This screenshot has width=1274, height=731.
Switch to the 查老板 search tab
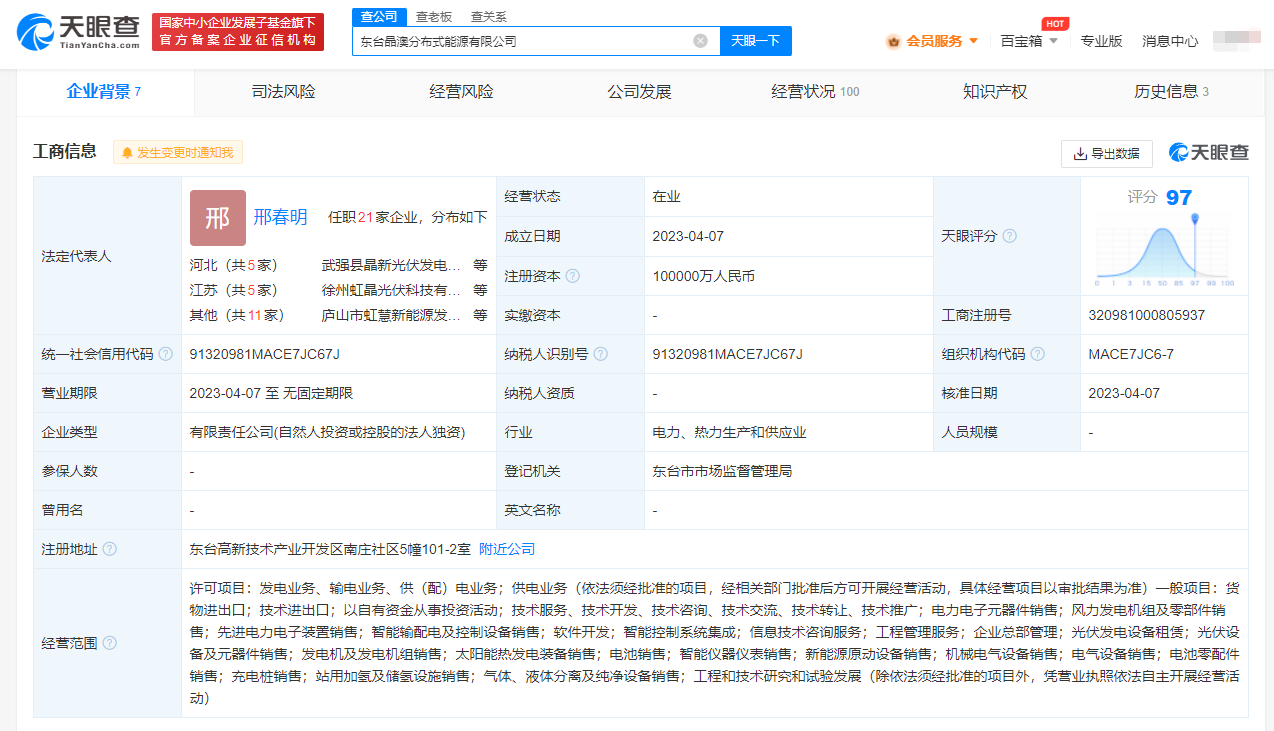pos(434,17)
